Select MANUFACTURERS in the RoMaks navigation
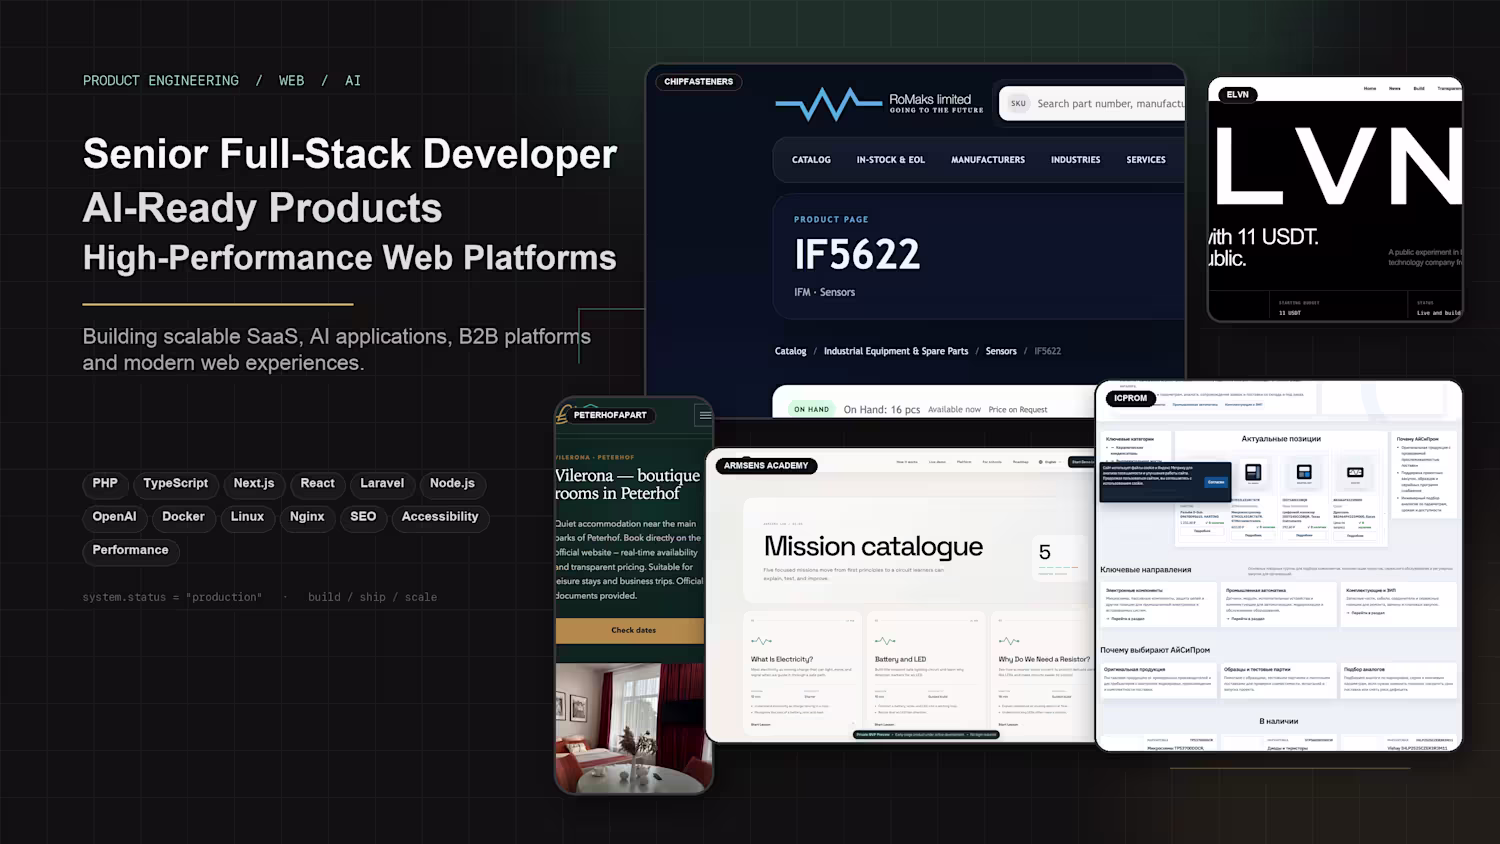This screenshot has height=844, width=1500. coord(988,160)
